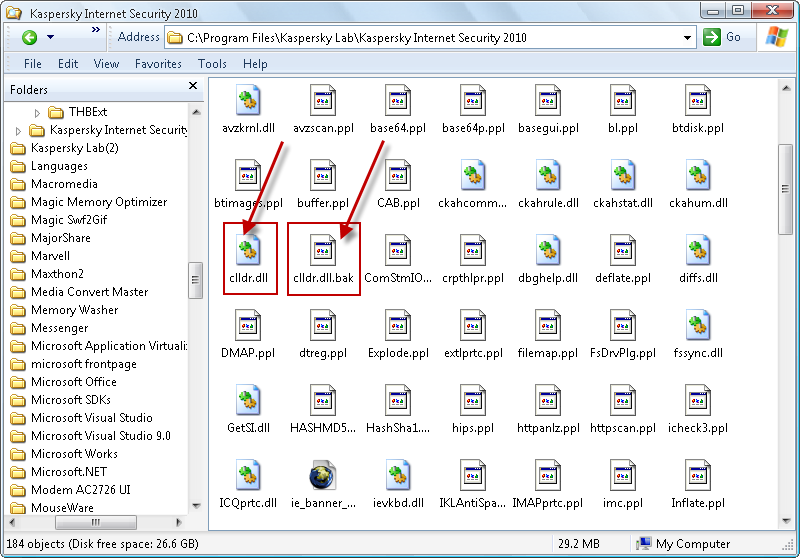Expand the Kaspersky Internet Security folder node
This screenshot has width=800, height=558.
pos(18,131)
